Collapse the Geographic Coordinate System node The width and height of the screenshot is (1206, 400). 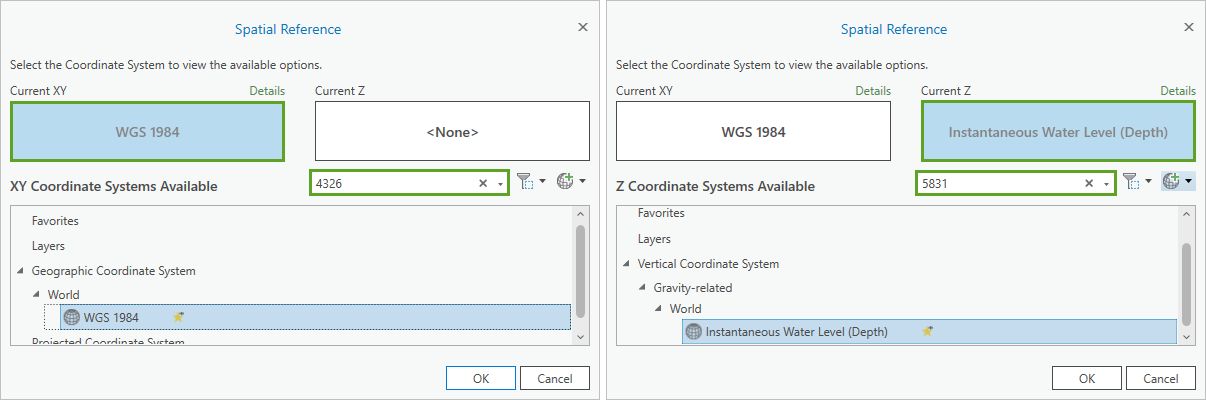[21, 271]
